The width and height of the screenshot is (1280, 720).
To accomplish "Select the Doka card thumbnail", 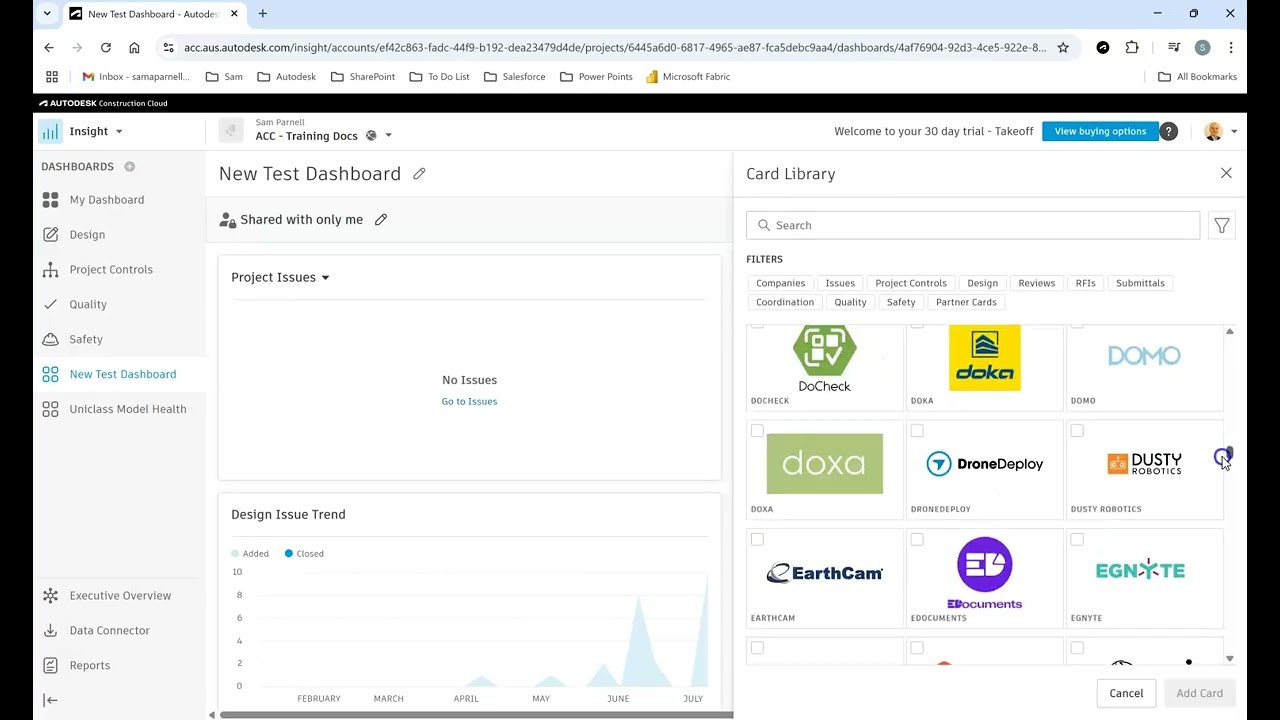I will coord(985,358).
